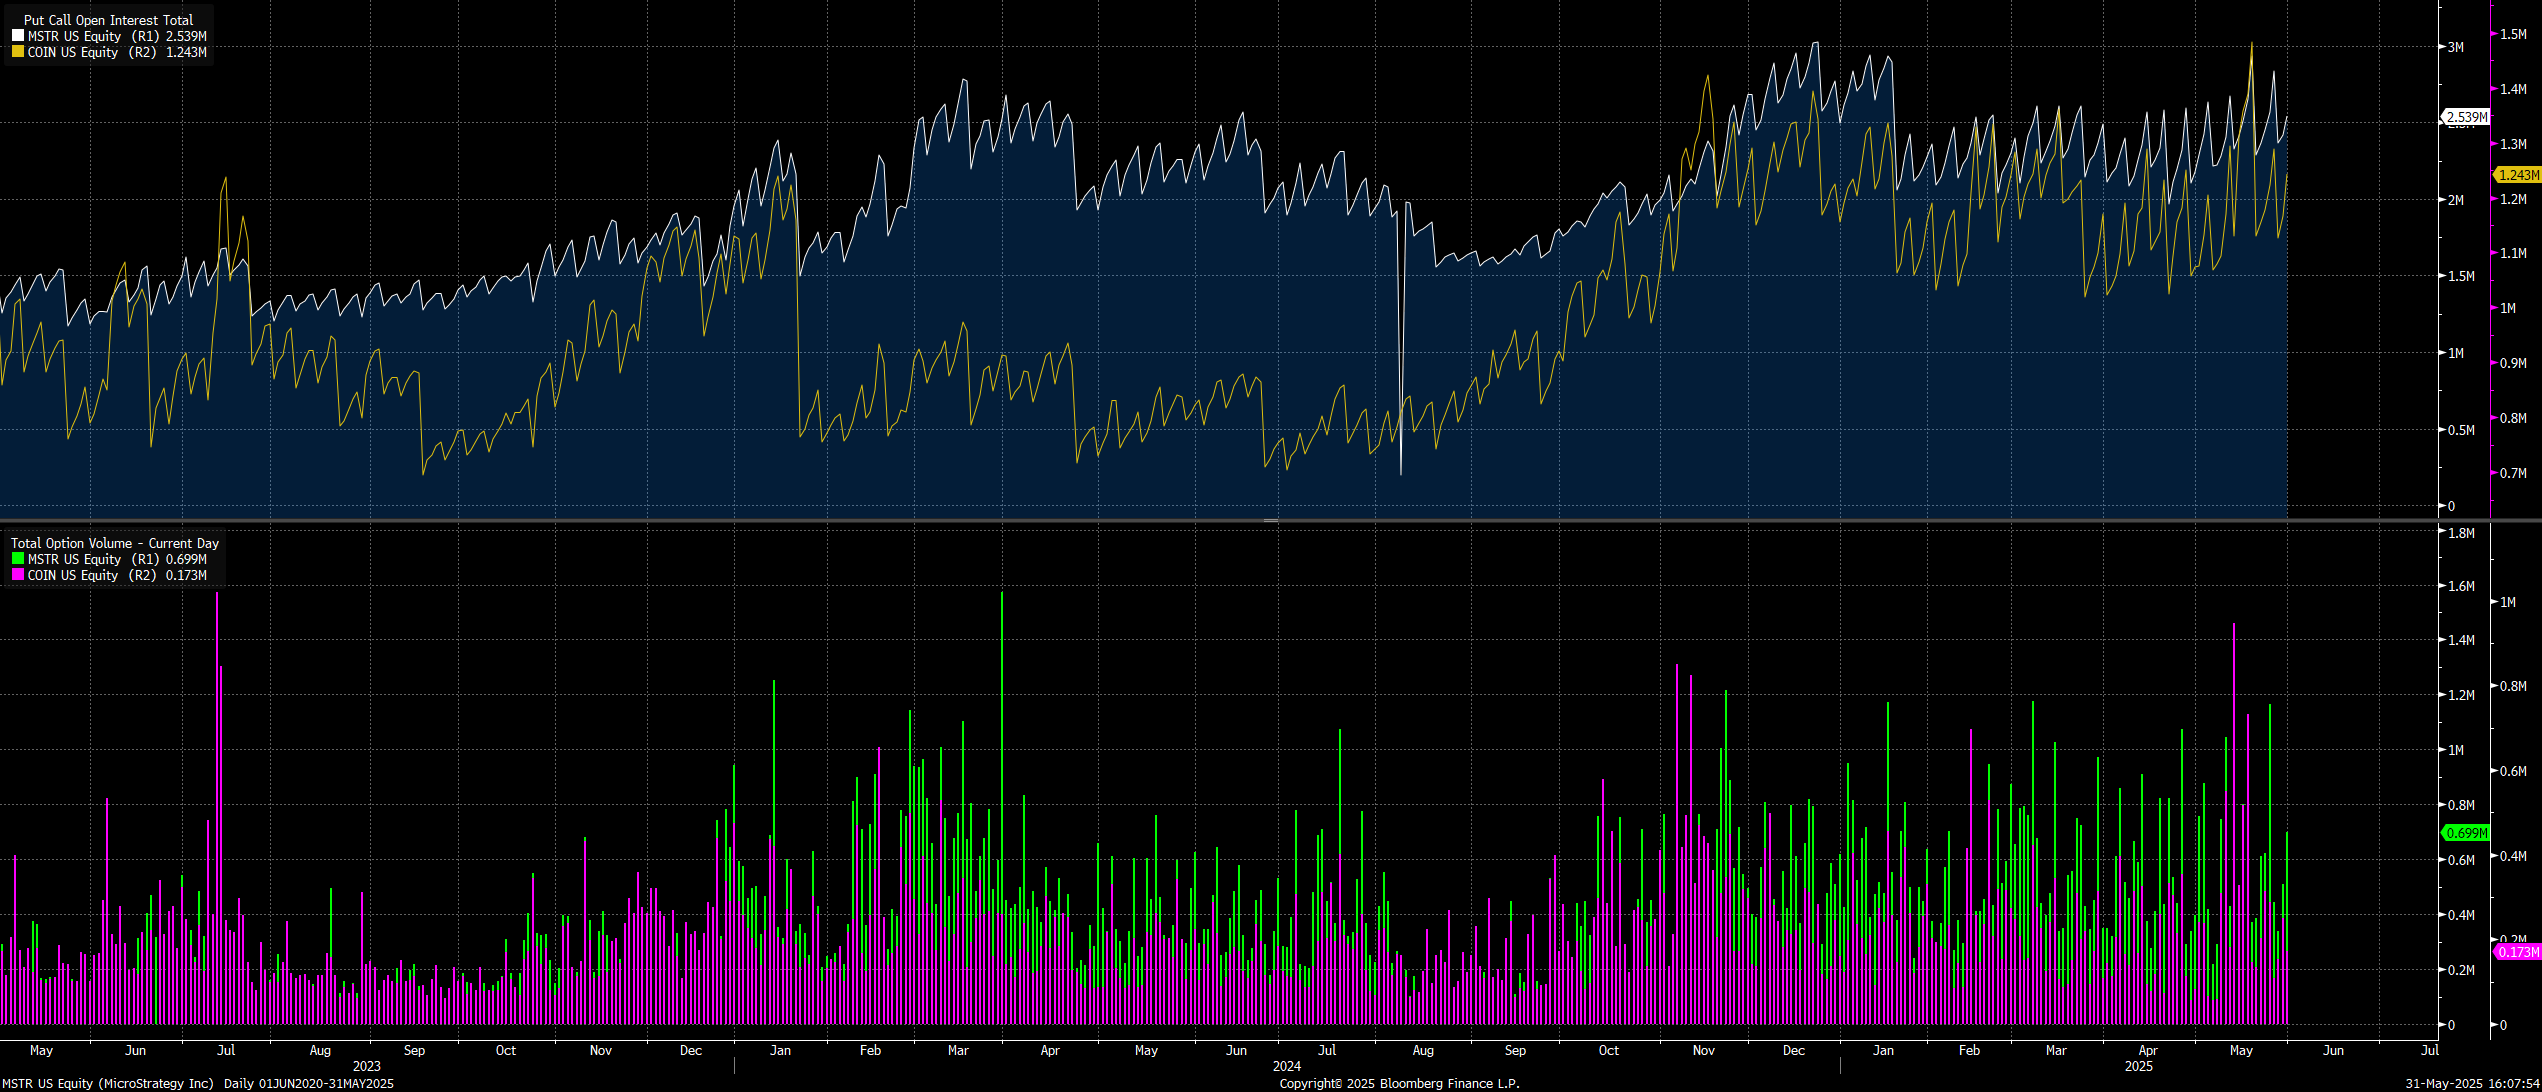Image resolution: width=2542 pixels, height=1092 pixels.
Task: Click the Bloomberg copyright footer text
Action: (1399, 1083)
